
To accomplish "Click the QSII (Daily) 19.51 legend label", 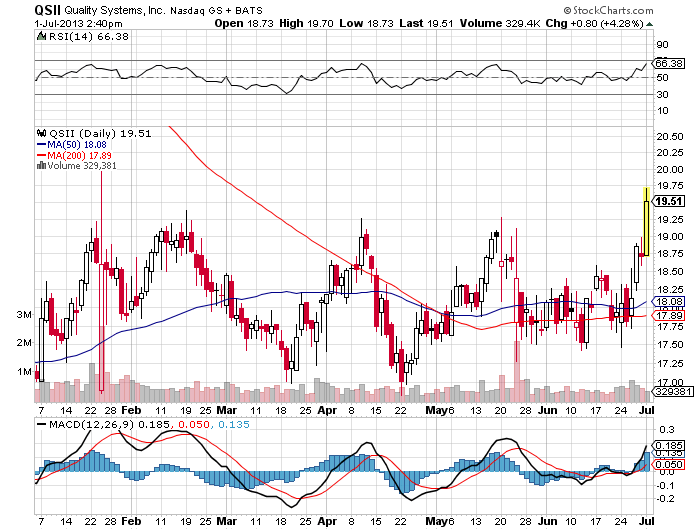I will pos(100,134).
